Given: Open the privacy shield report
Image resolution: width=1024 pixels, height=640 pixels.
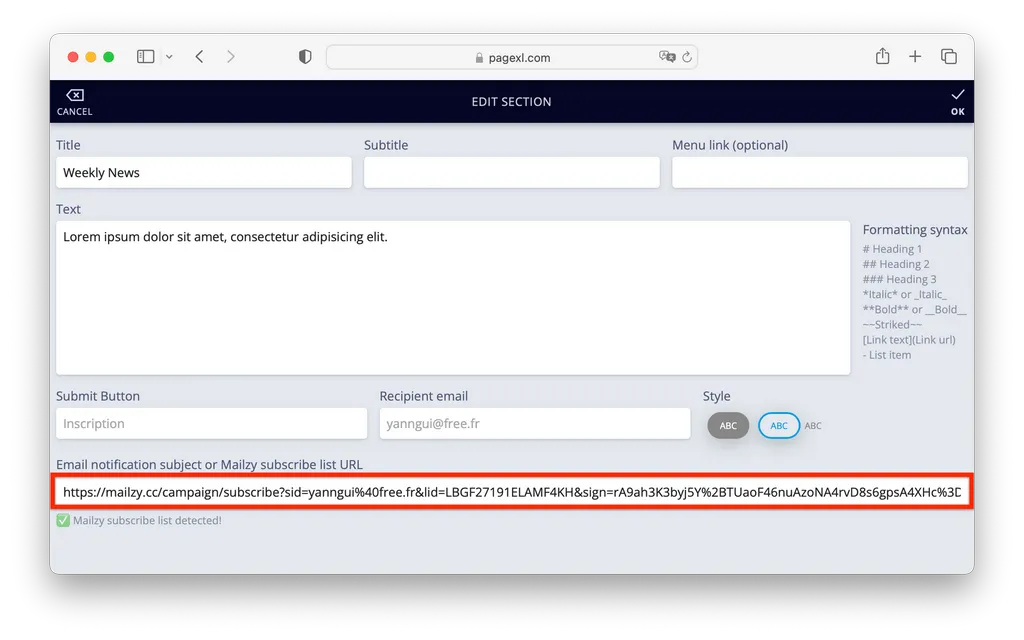Looking at the screenshot, I should (x=305, y=57).
